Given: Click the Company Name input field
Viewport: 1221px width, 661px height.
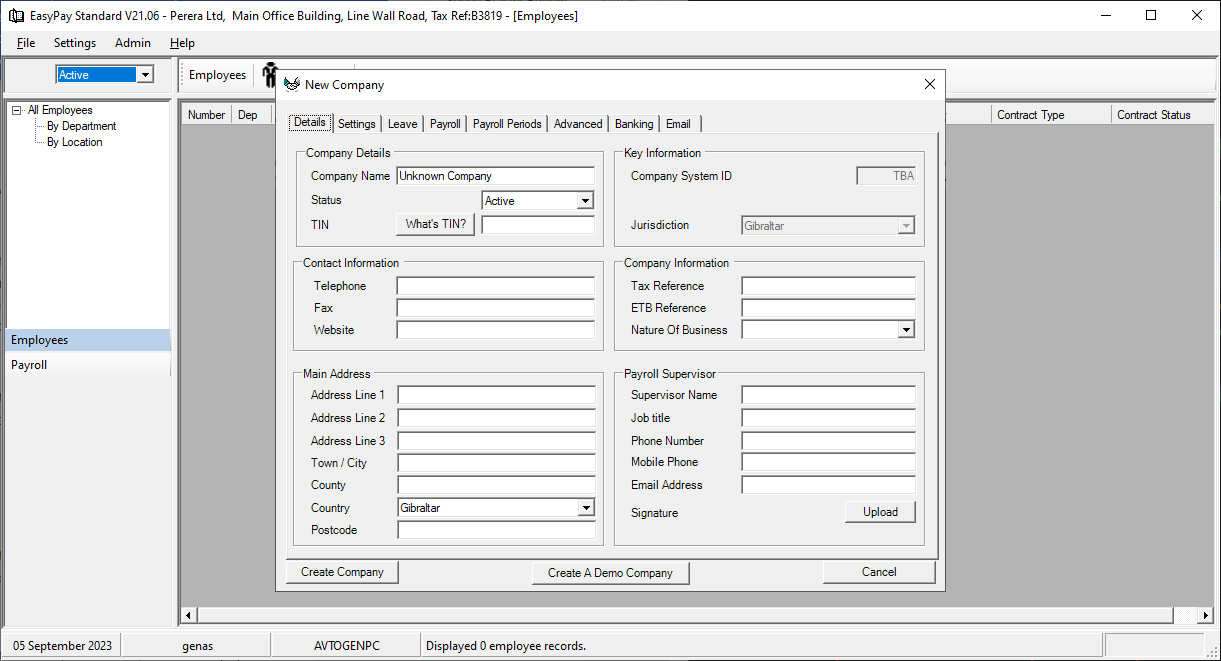Looking at the screenshot, I should [495, 176].
